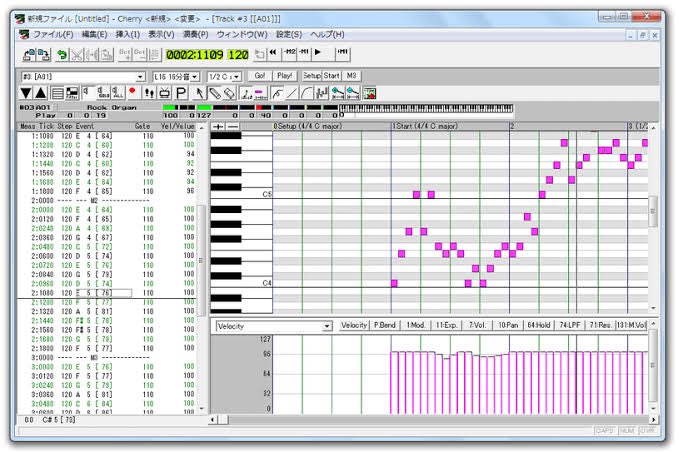Click the +M1 jump forward button

(x=342, y=53)
